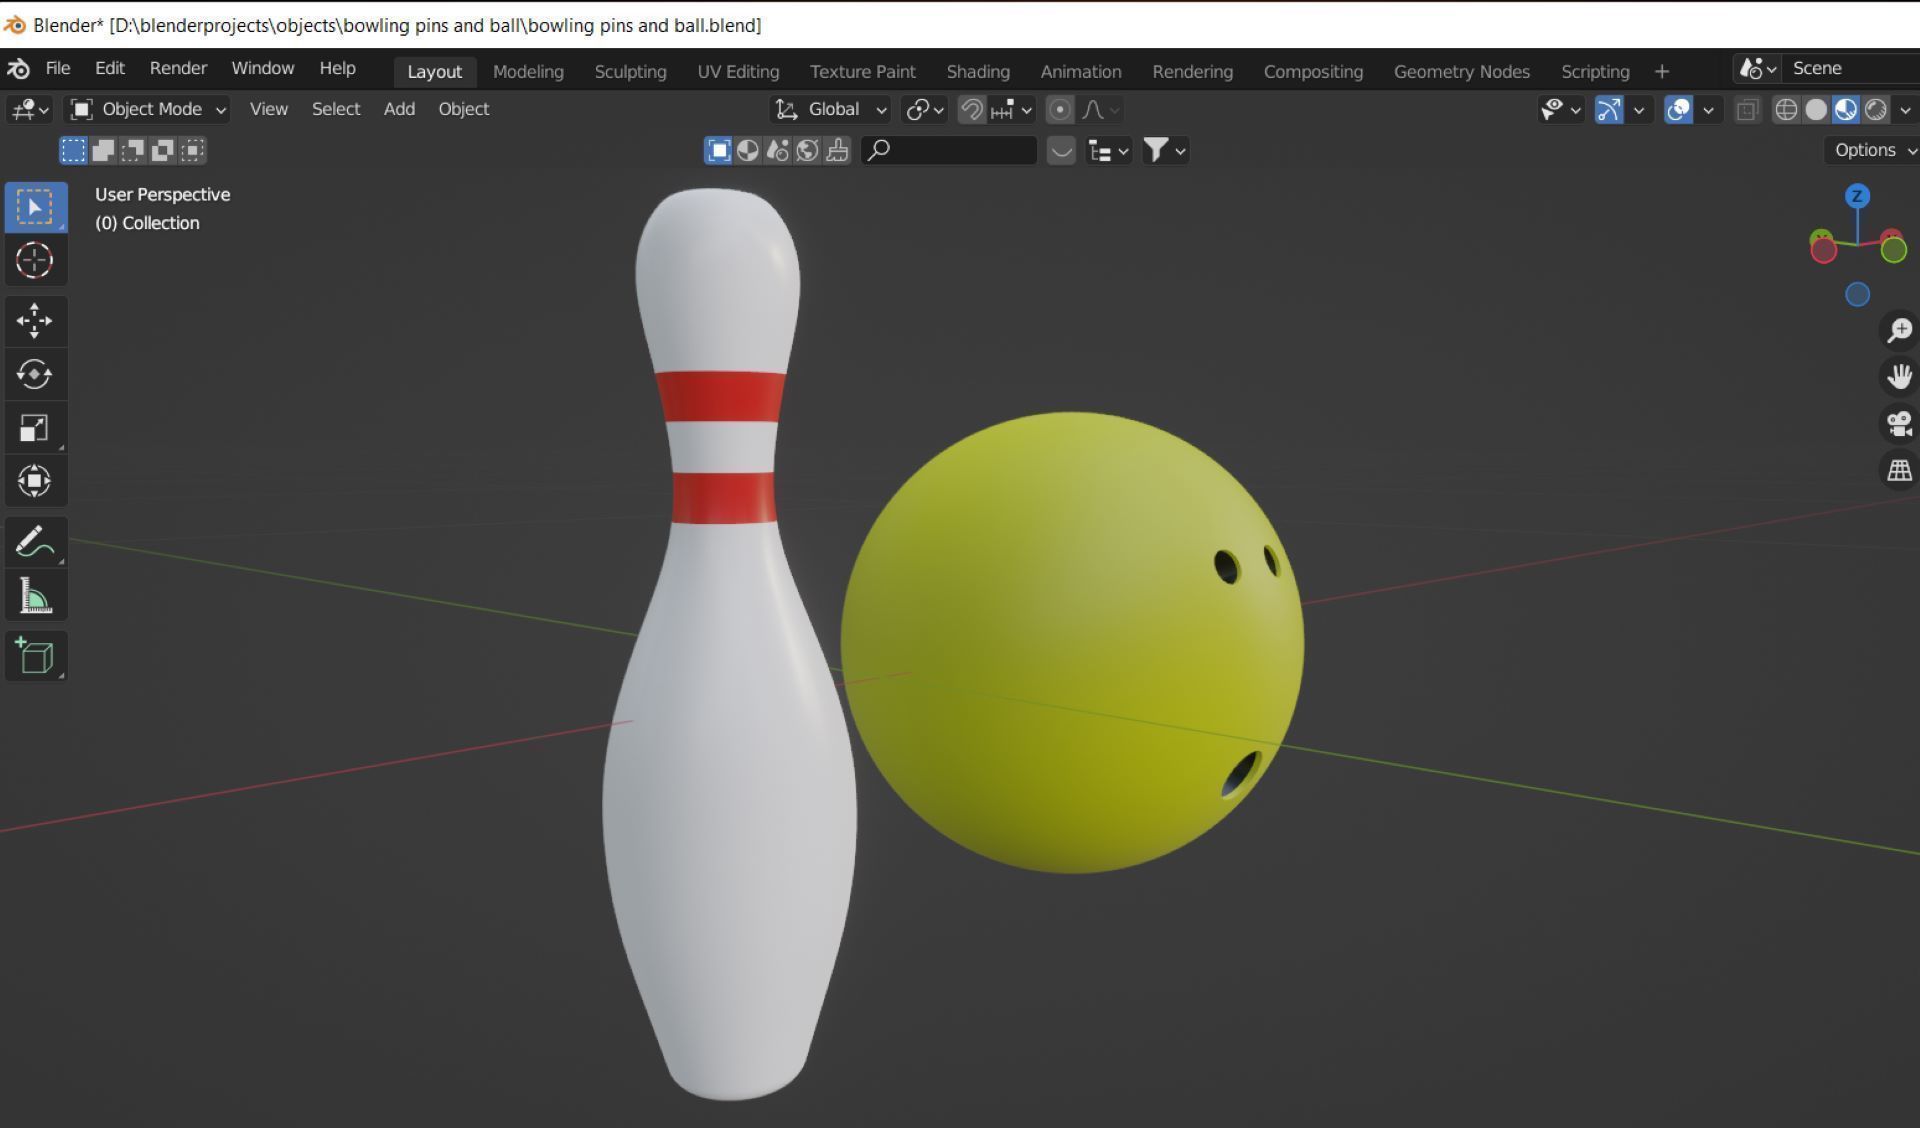Open the Options dropdown
Screen dimensions: 1920x1128
(x=1871, y=150)
